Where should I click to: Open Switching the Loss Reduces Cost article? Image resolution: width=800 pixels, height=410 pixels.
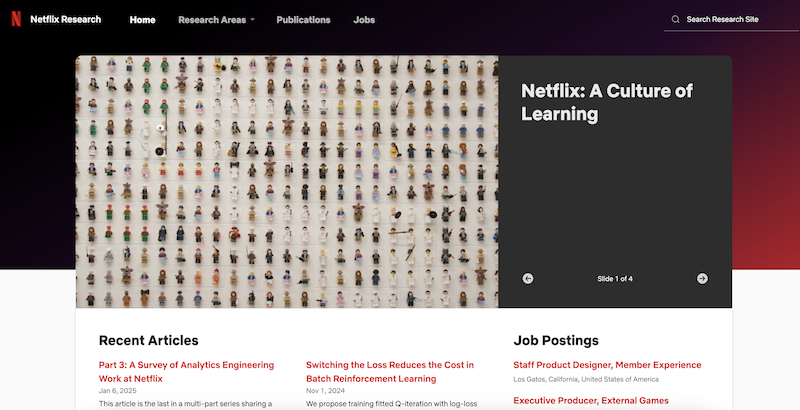(390, 372)
